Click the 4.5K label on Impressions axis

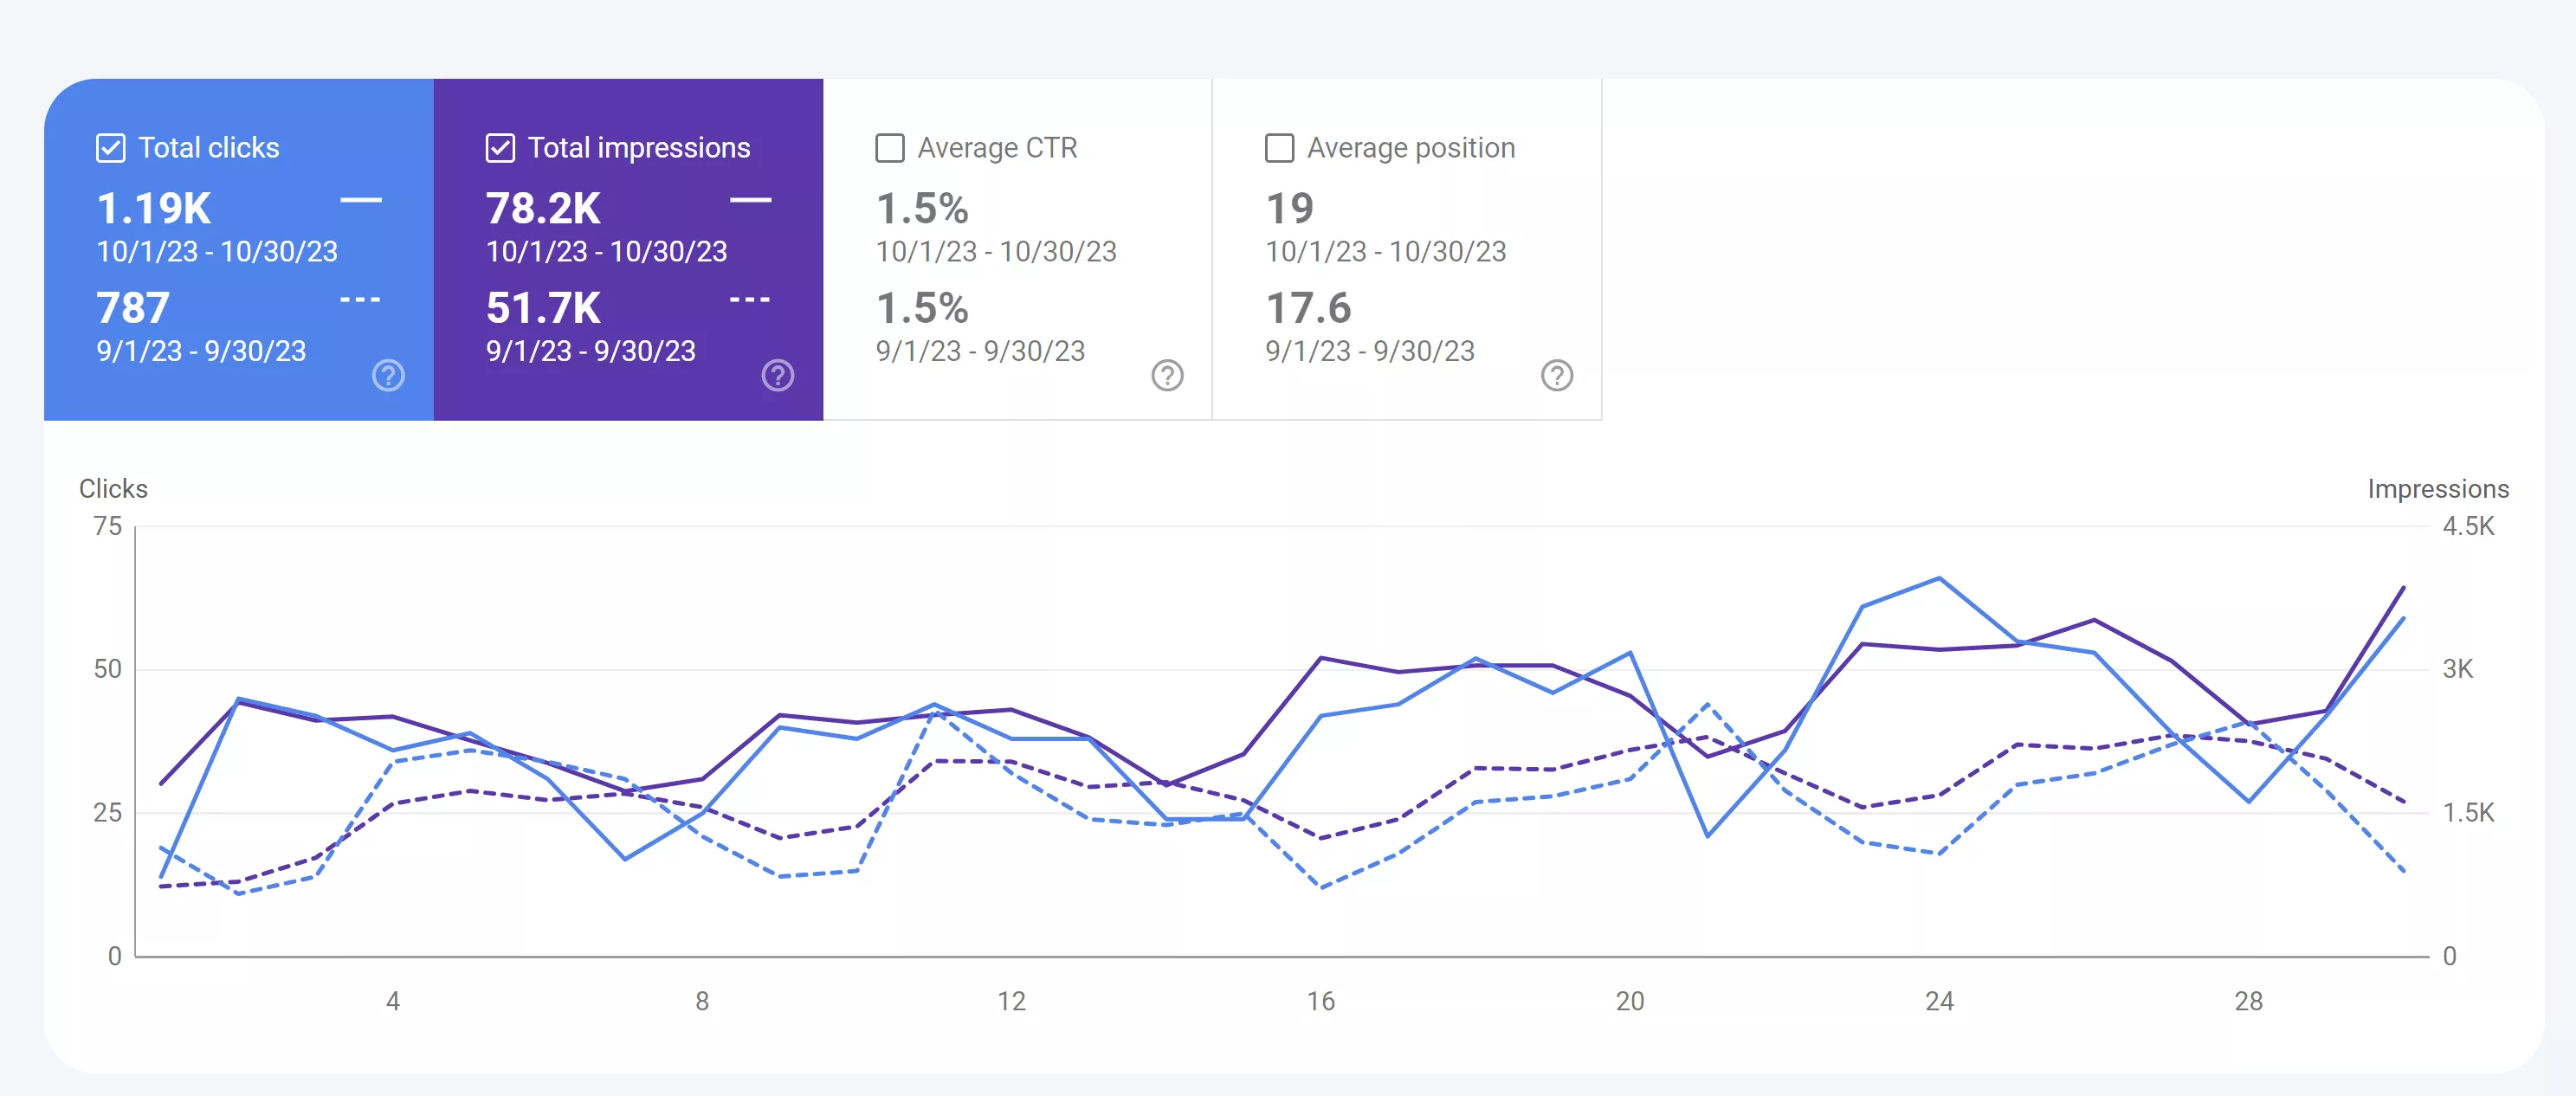(x=2468, y=526)
